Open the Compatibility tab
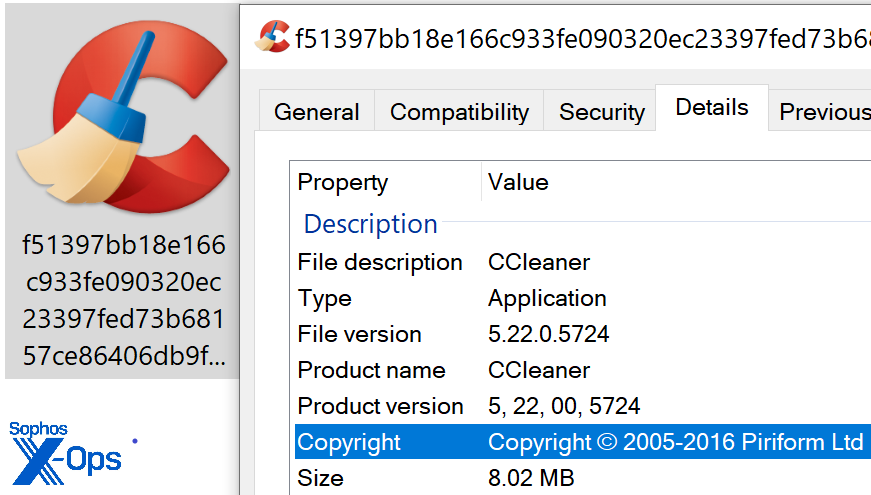The image size is (871, 495). click(x=459, y=112)
